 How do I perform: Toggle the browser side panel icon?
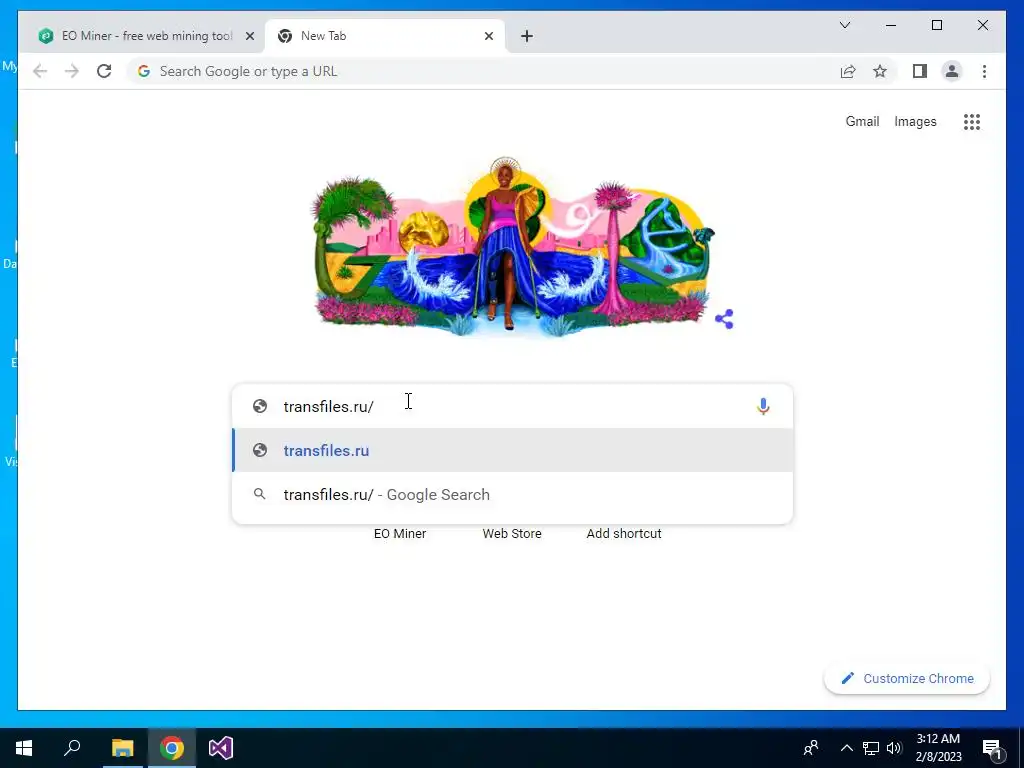920,71
